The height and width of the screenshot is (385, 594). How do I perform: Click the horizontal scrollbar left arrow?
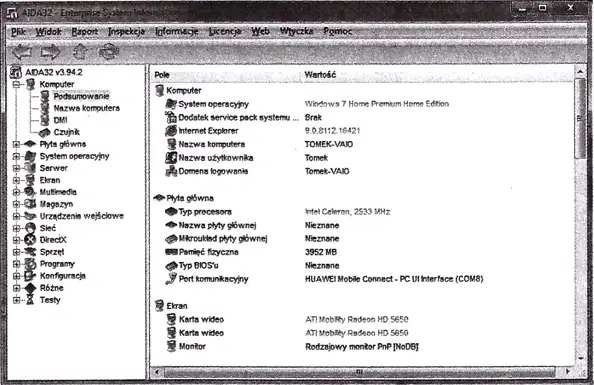point(157,372)
